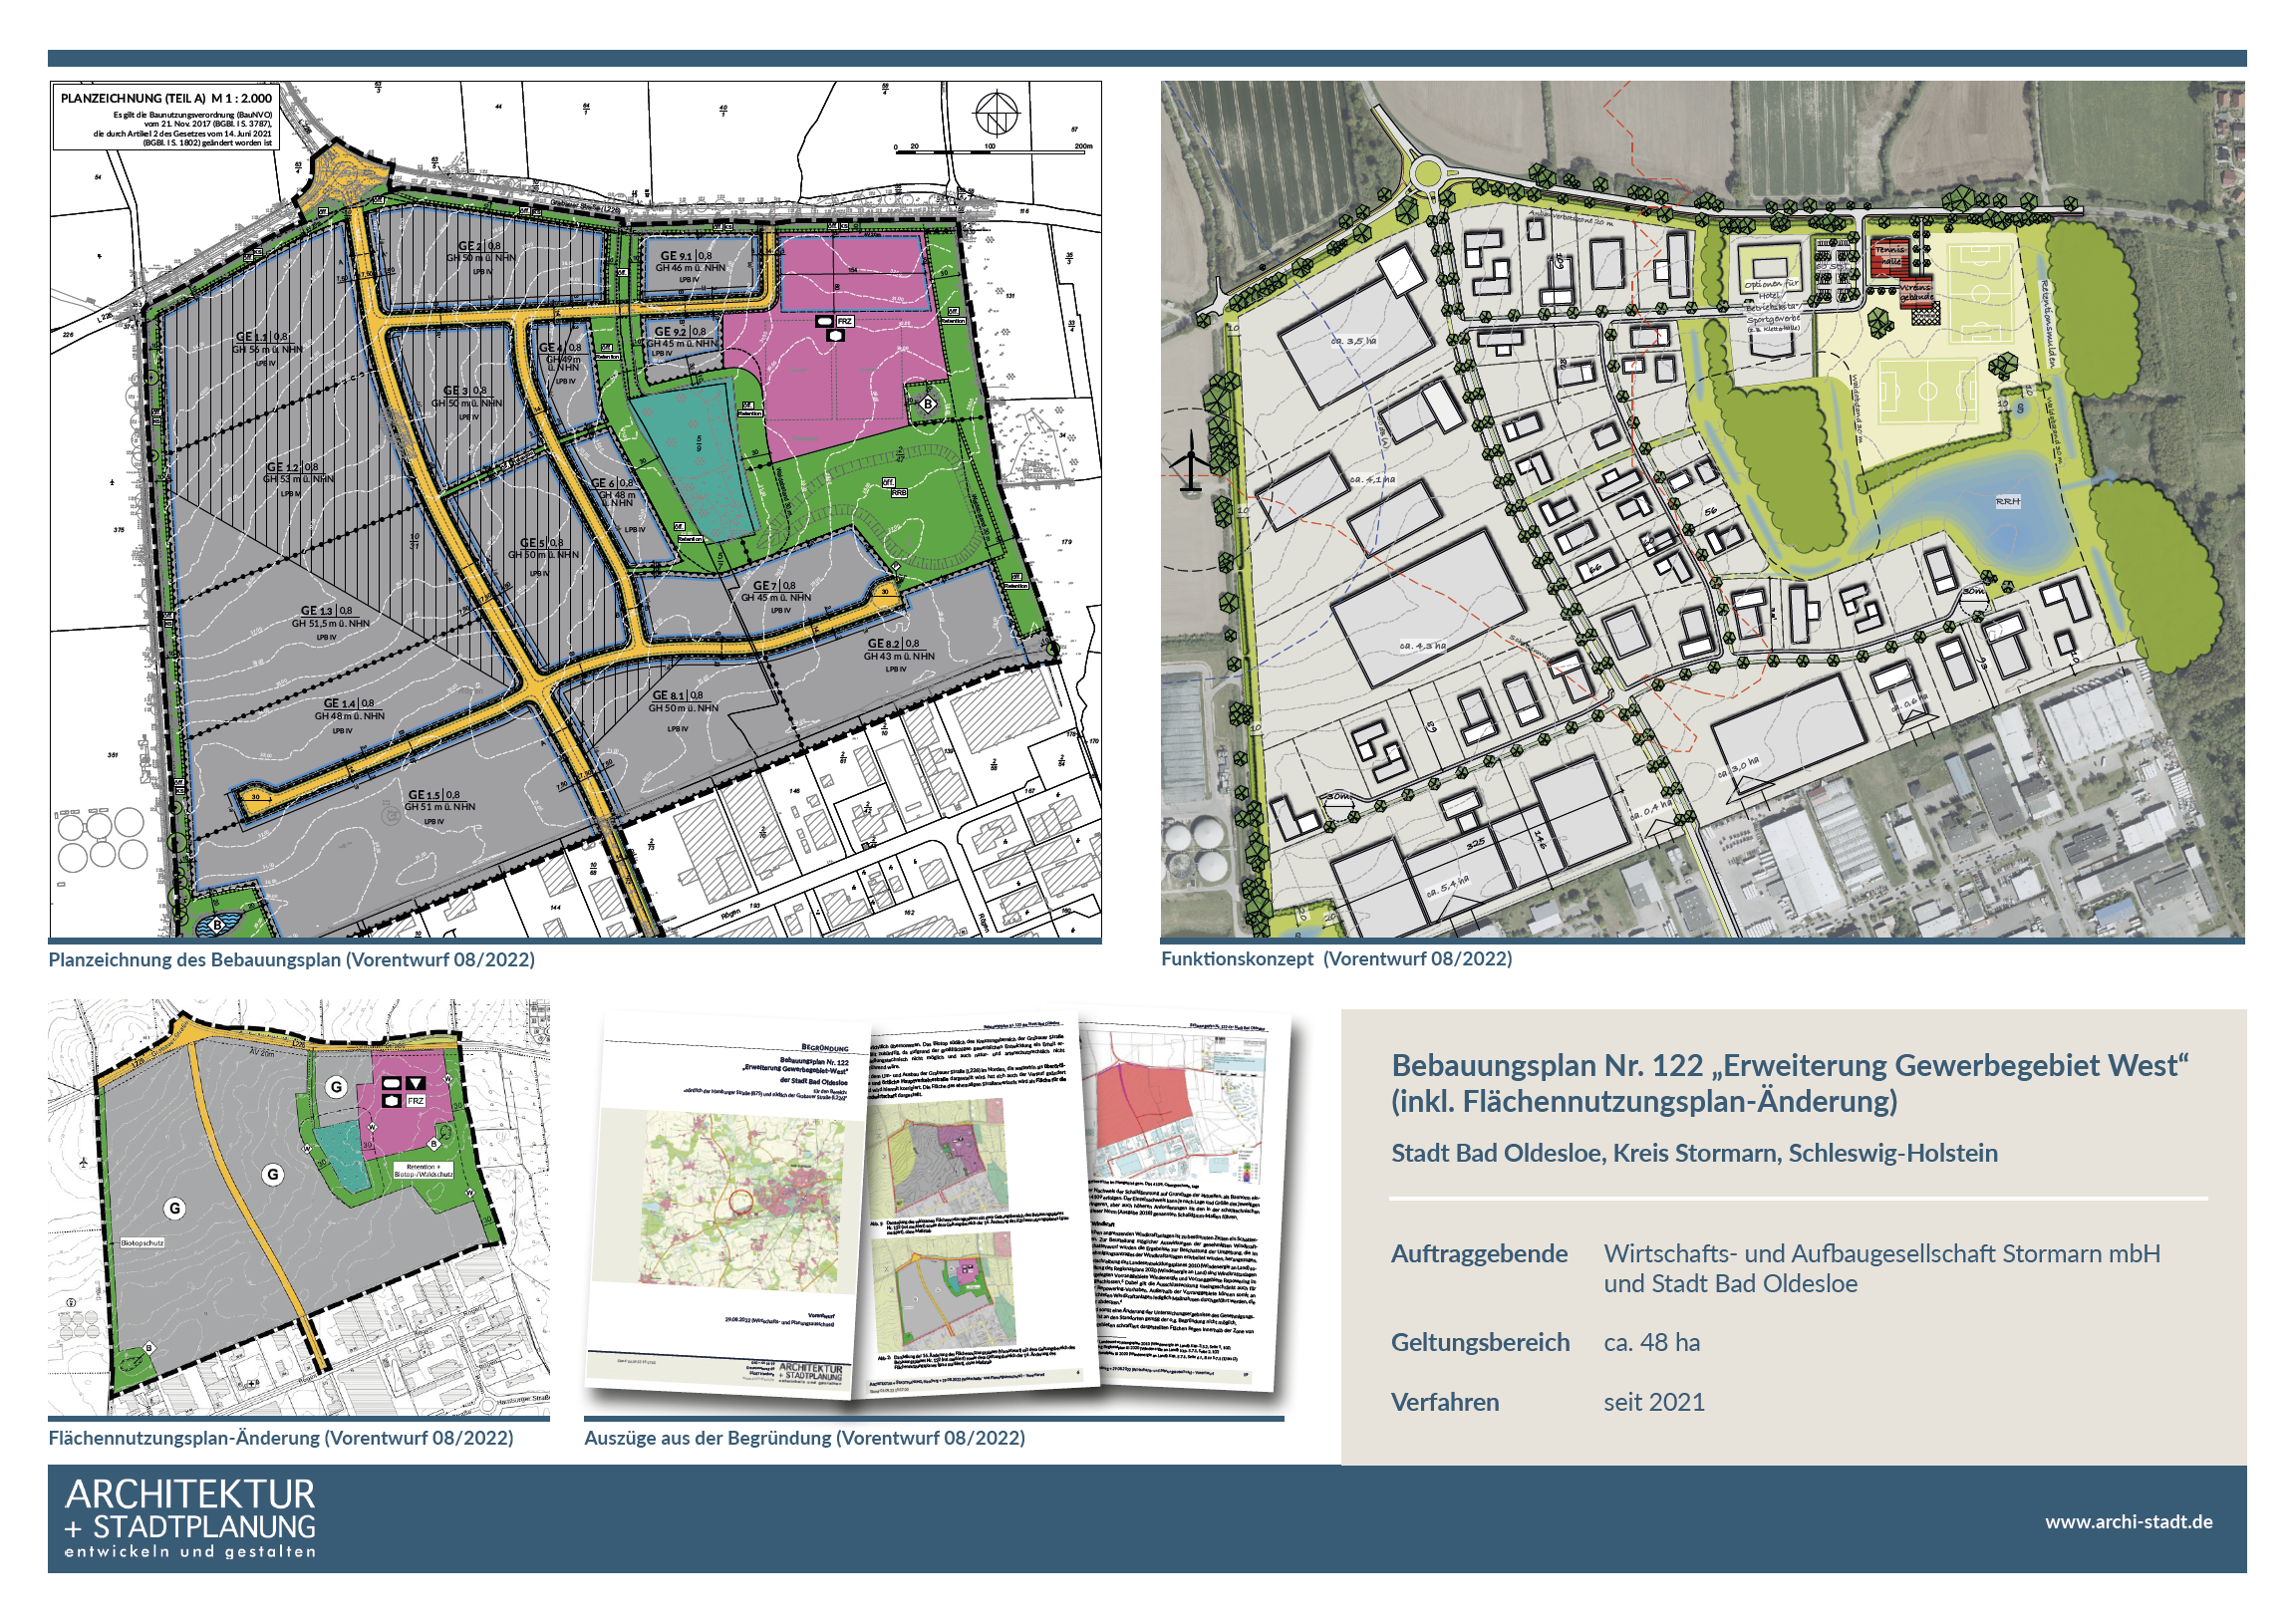This screenshot has height=1622, width=2296.
Task: Click the RRH retention pond label
Action: click(x=2007, y=502)
